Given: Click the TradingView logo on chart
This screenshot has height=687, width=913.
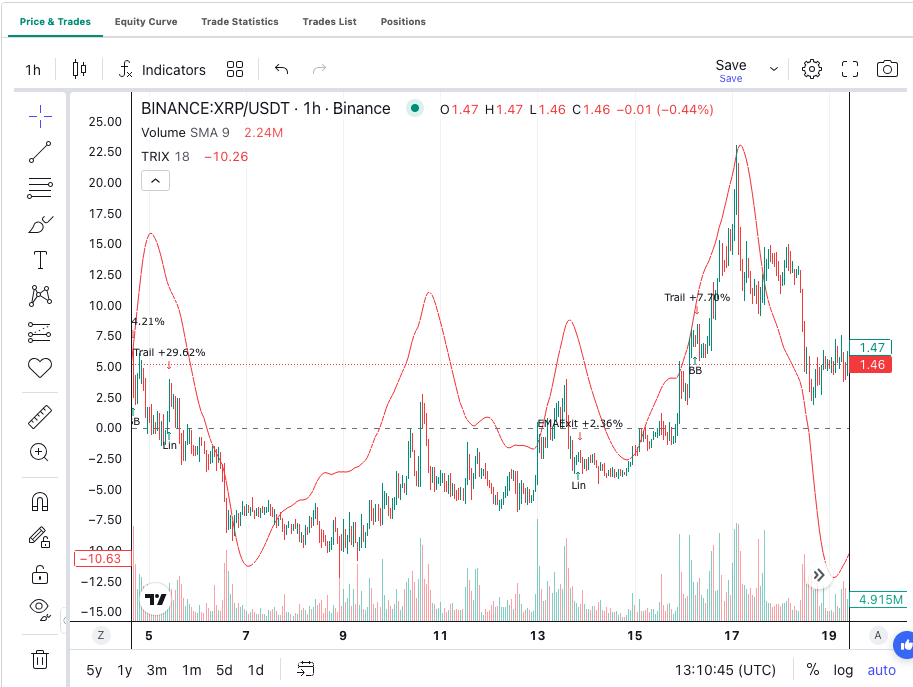Looking at the screenshot, I should (155, 599).
